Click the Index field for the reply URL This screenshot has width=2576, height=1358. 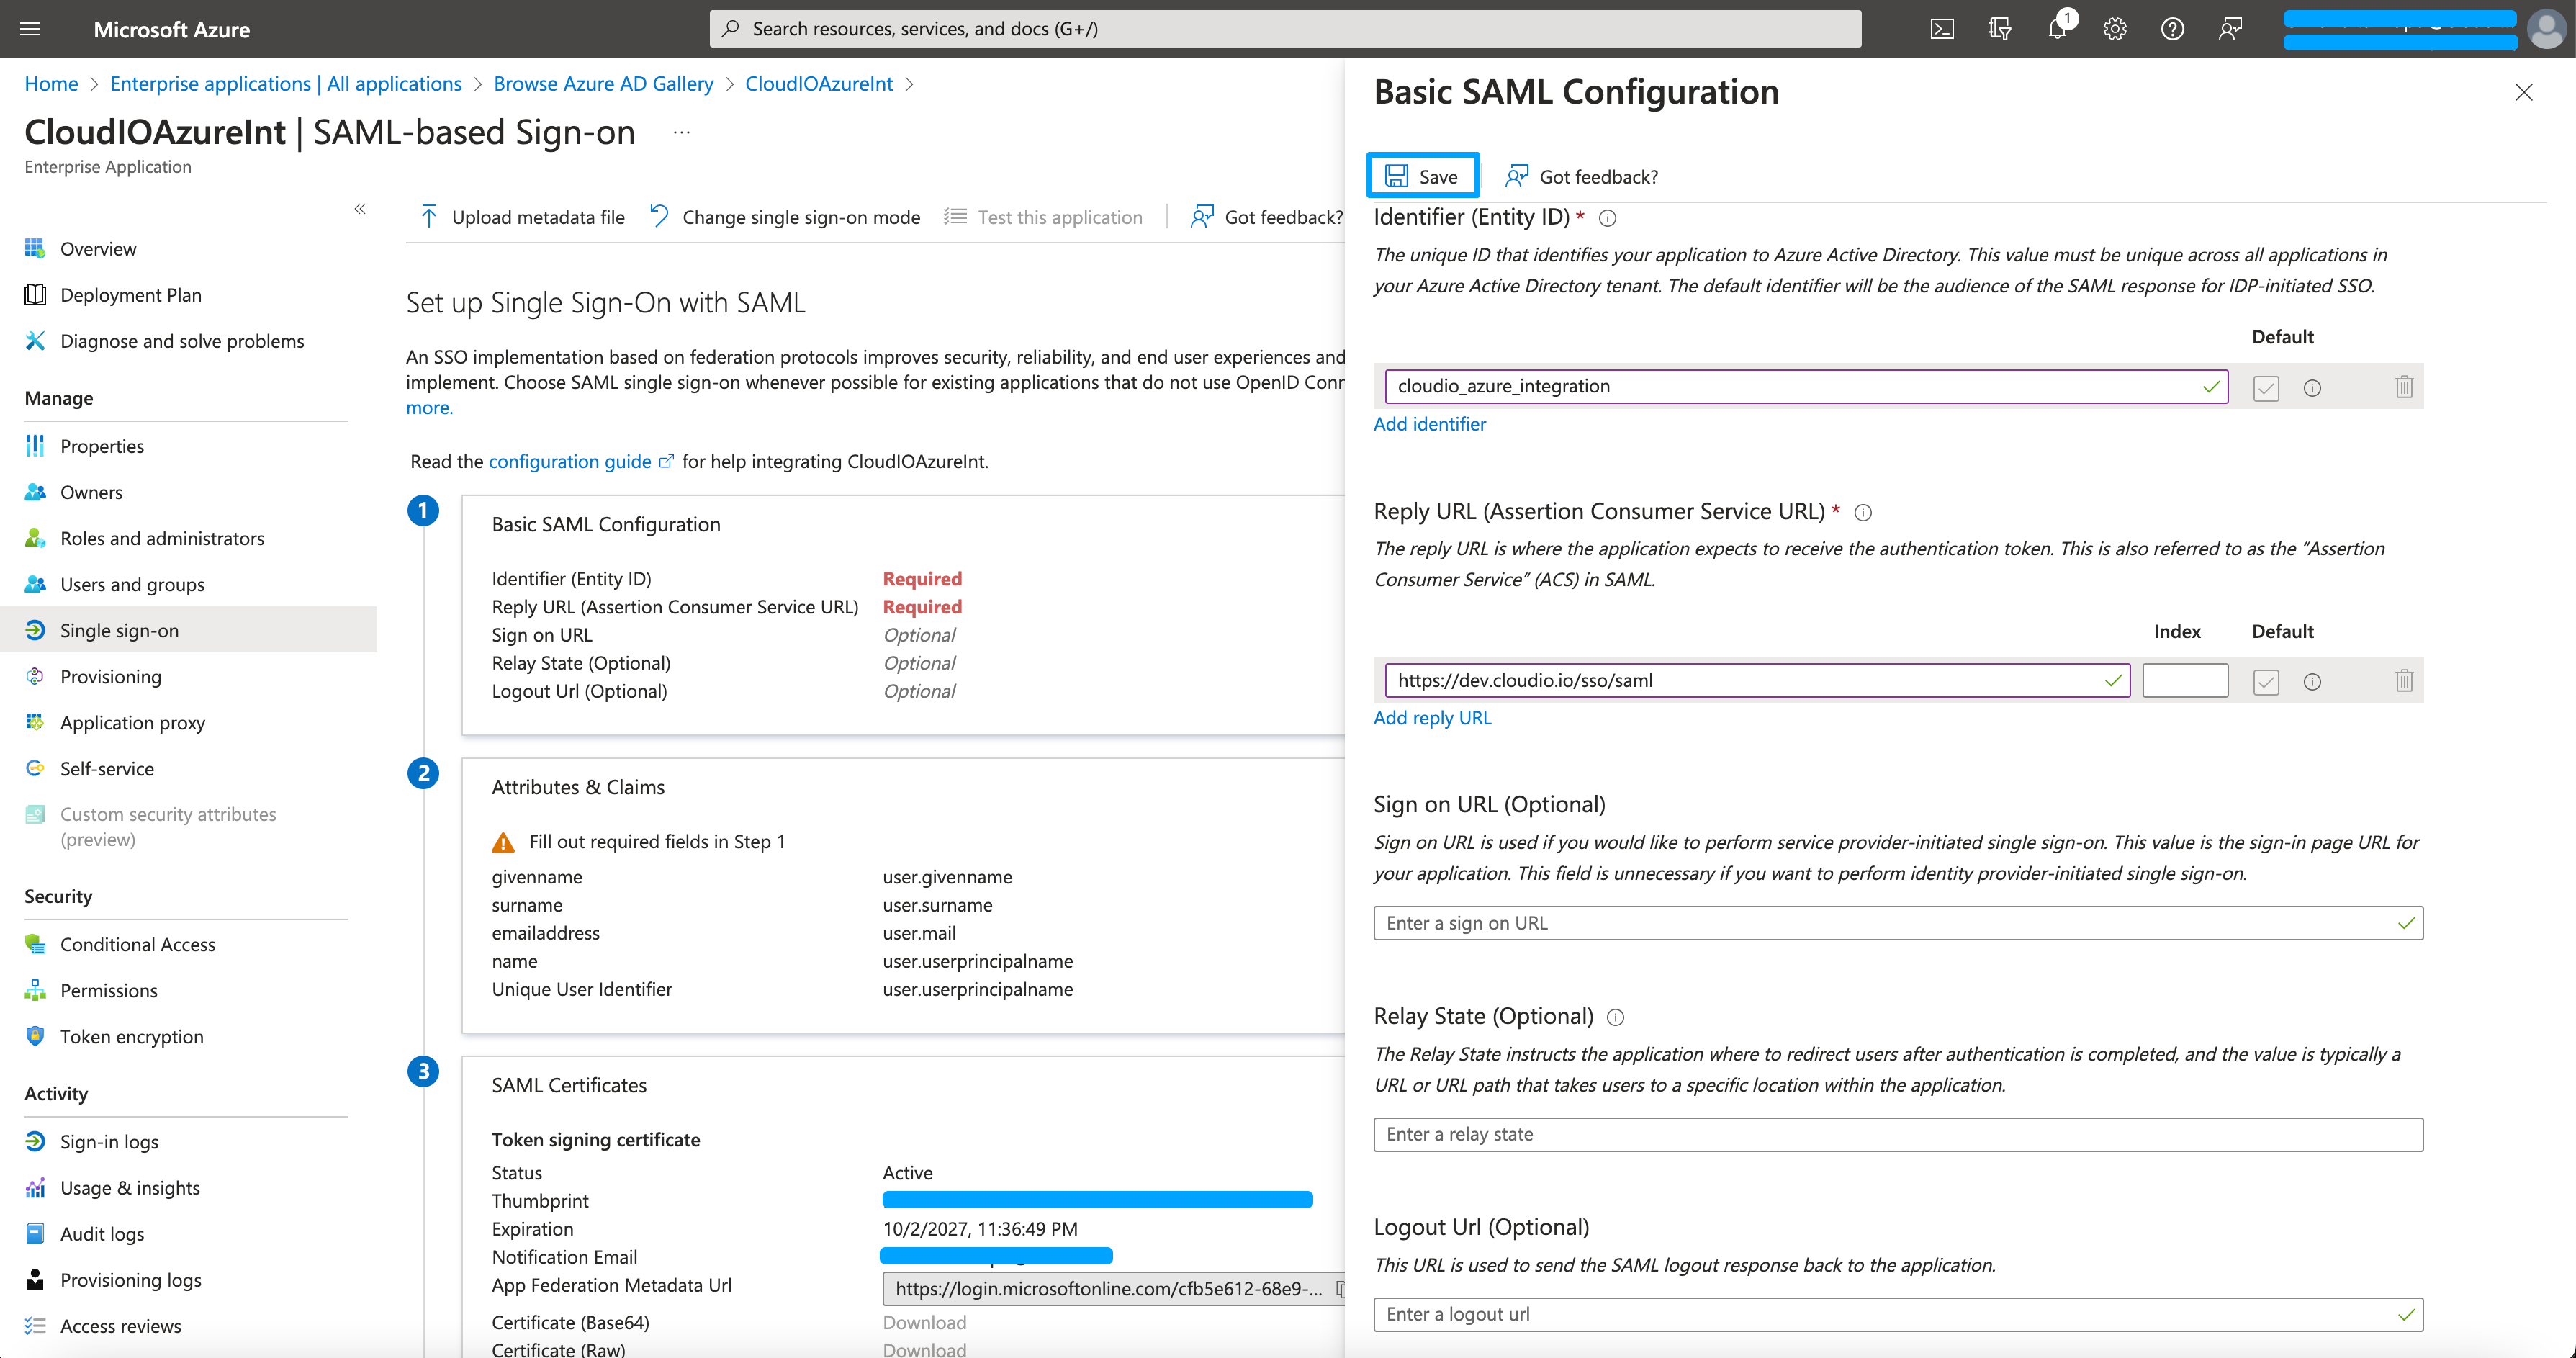[2185, 681]
